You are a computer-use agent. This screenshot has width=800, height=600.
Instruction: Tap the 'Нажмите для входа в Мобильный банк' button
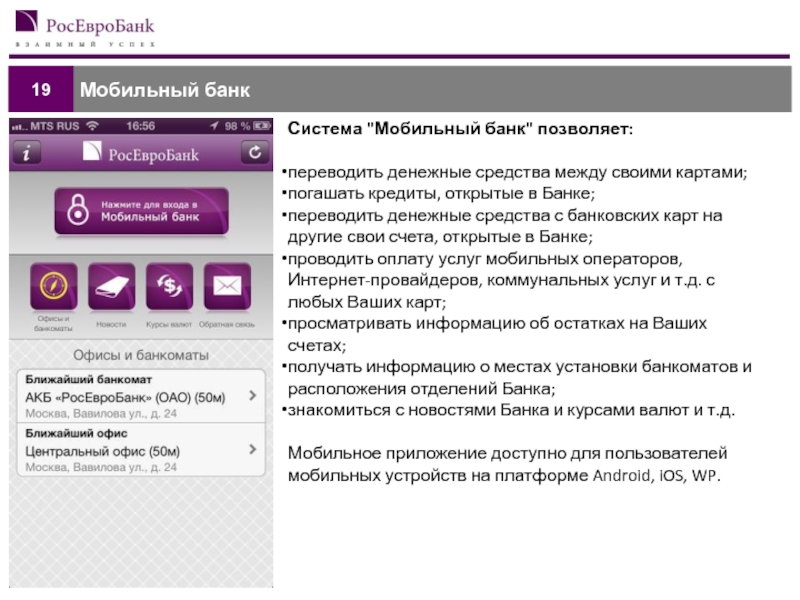[141, 211]
